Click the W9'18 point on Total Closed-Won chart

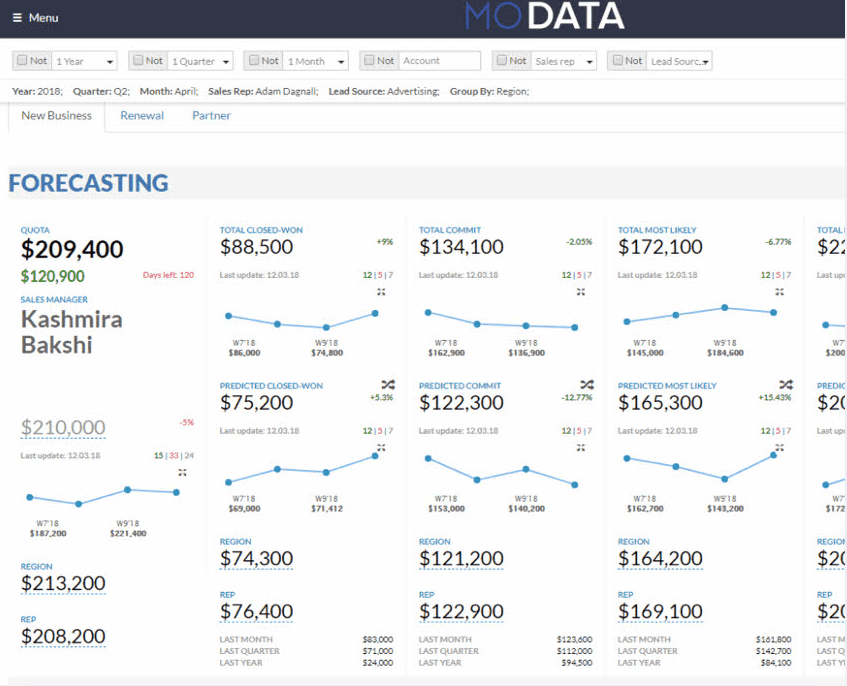326,327
